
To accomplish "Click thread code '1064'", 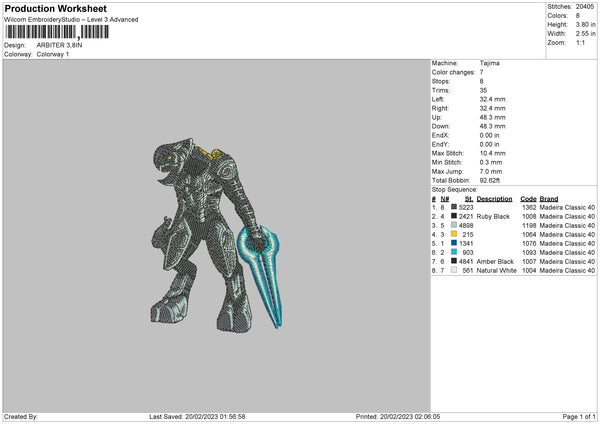I will (529, 235).
